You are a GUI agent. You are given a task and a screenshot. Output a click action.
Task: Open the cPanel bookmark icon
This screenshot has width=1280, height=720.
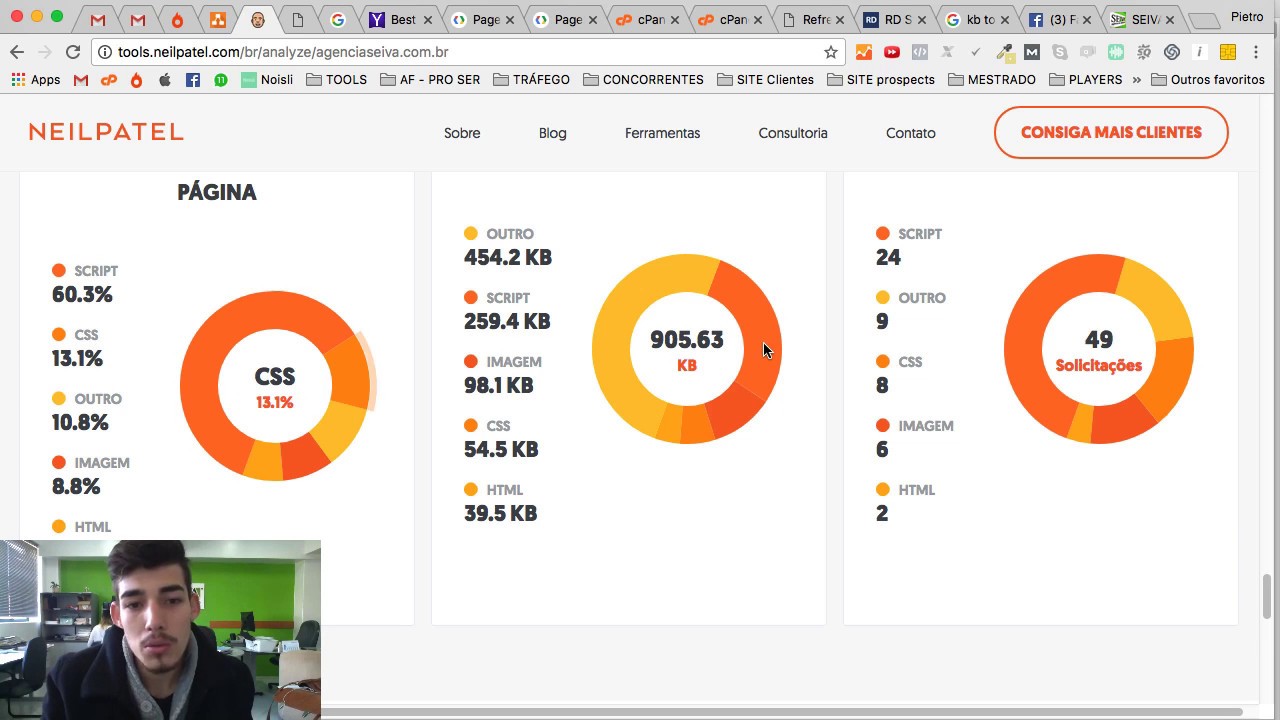tap(109, 80)
